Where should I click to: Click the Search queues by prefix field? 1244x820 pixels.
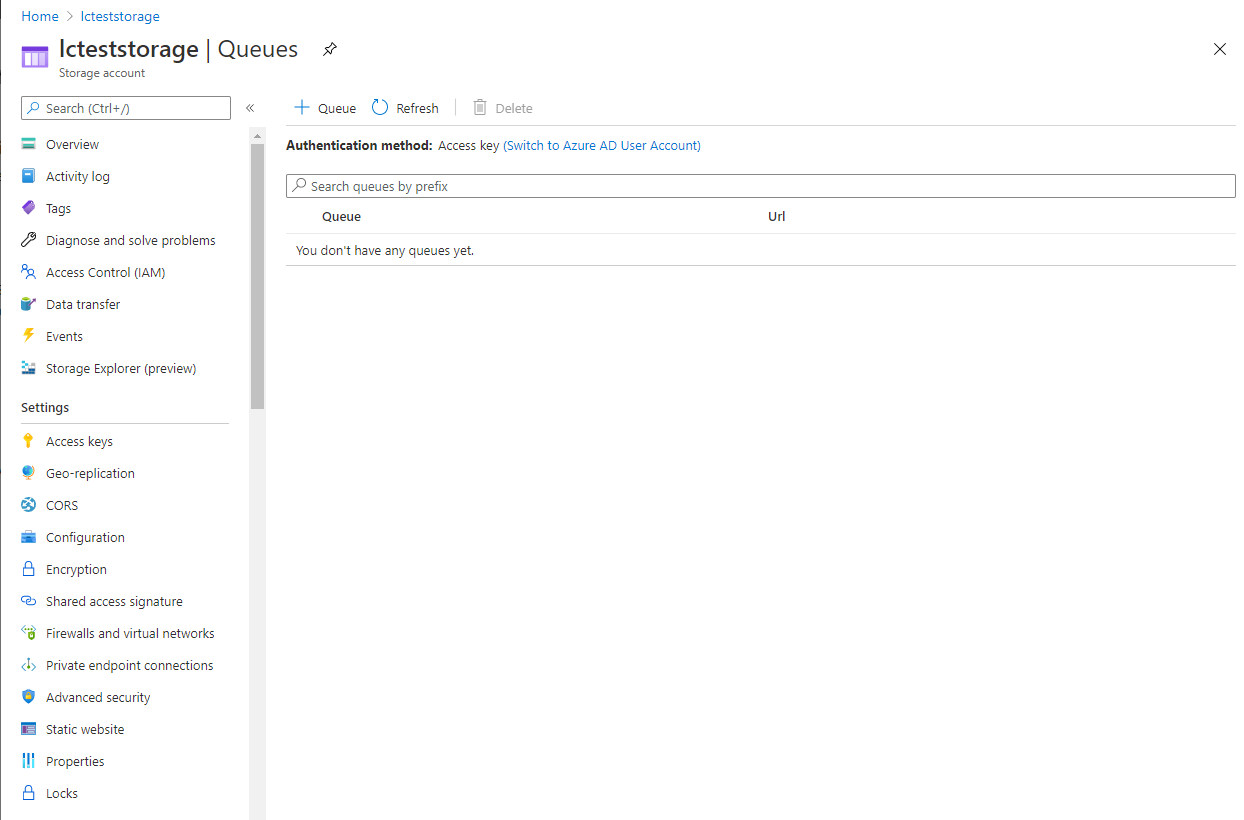coord(760,186)
